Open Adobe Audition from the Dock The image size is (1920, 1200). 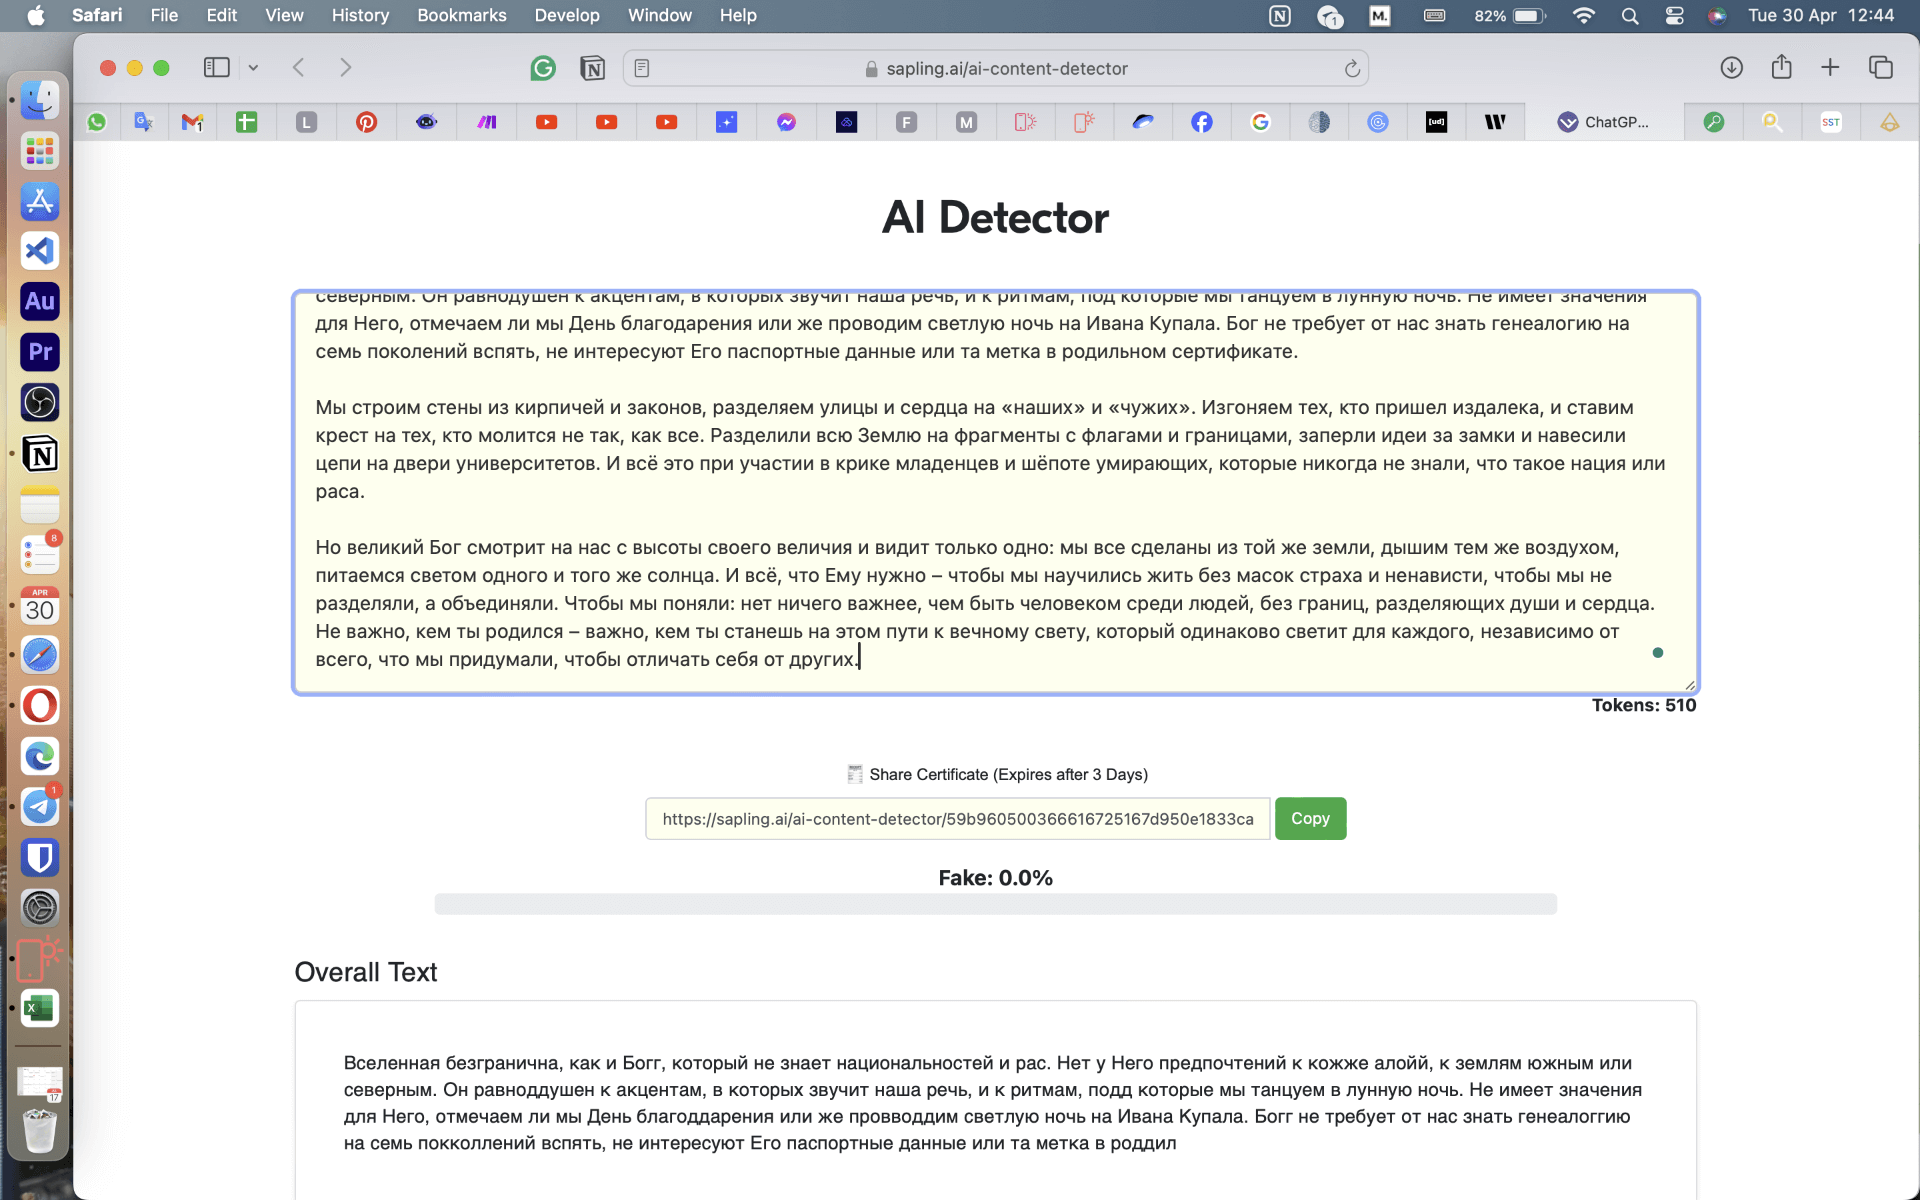(40, 301)
